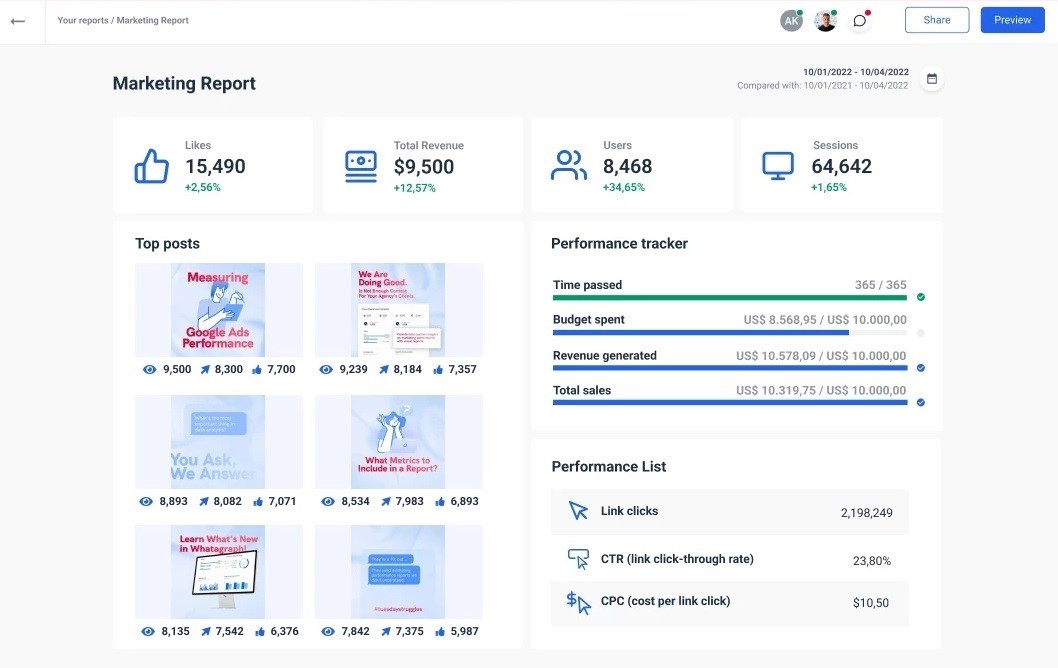Open the You Ask, We Answer post
1058x668 pixels.
click(x=219, y=441)
